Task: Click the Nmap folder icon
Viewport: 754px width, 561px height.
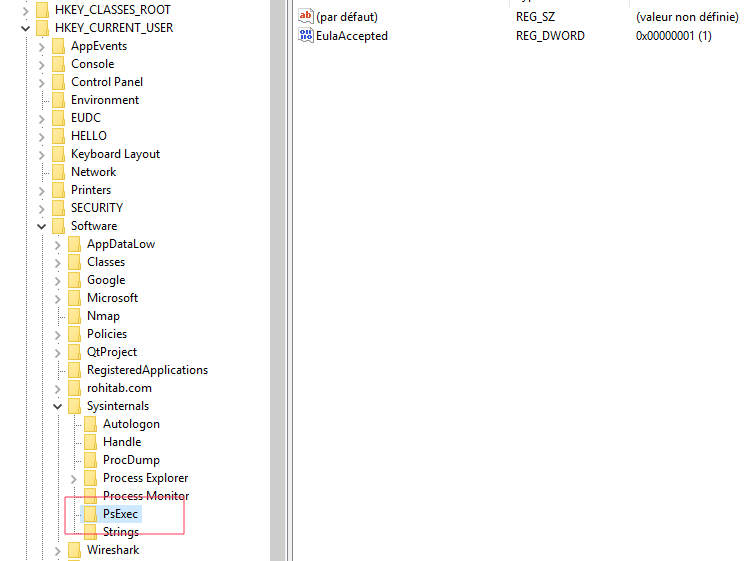Action: (75, 316)
